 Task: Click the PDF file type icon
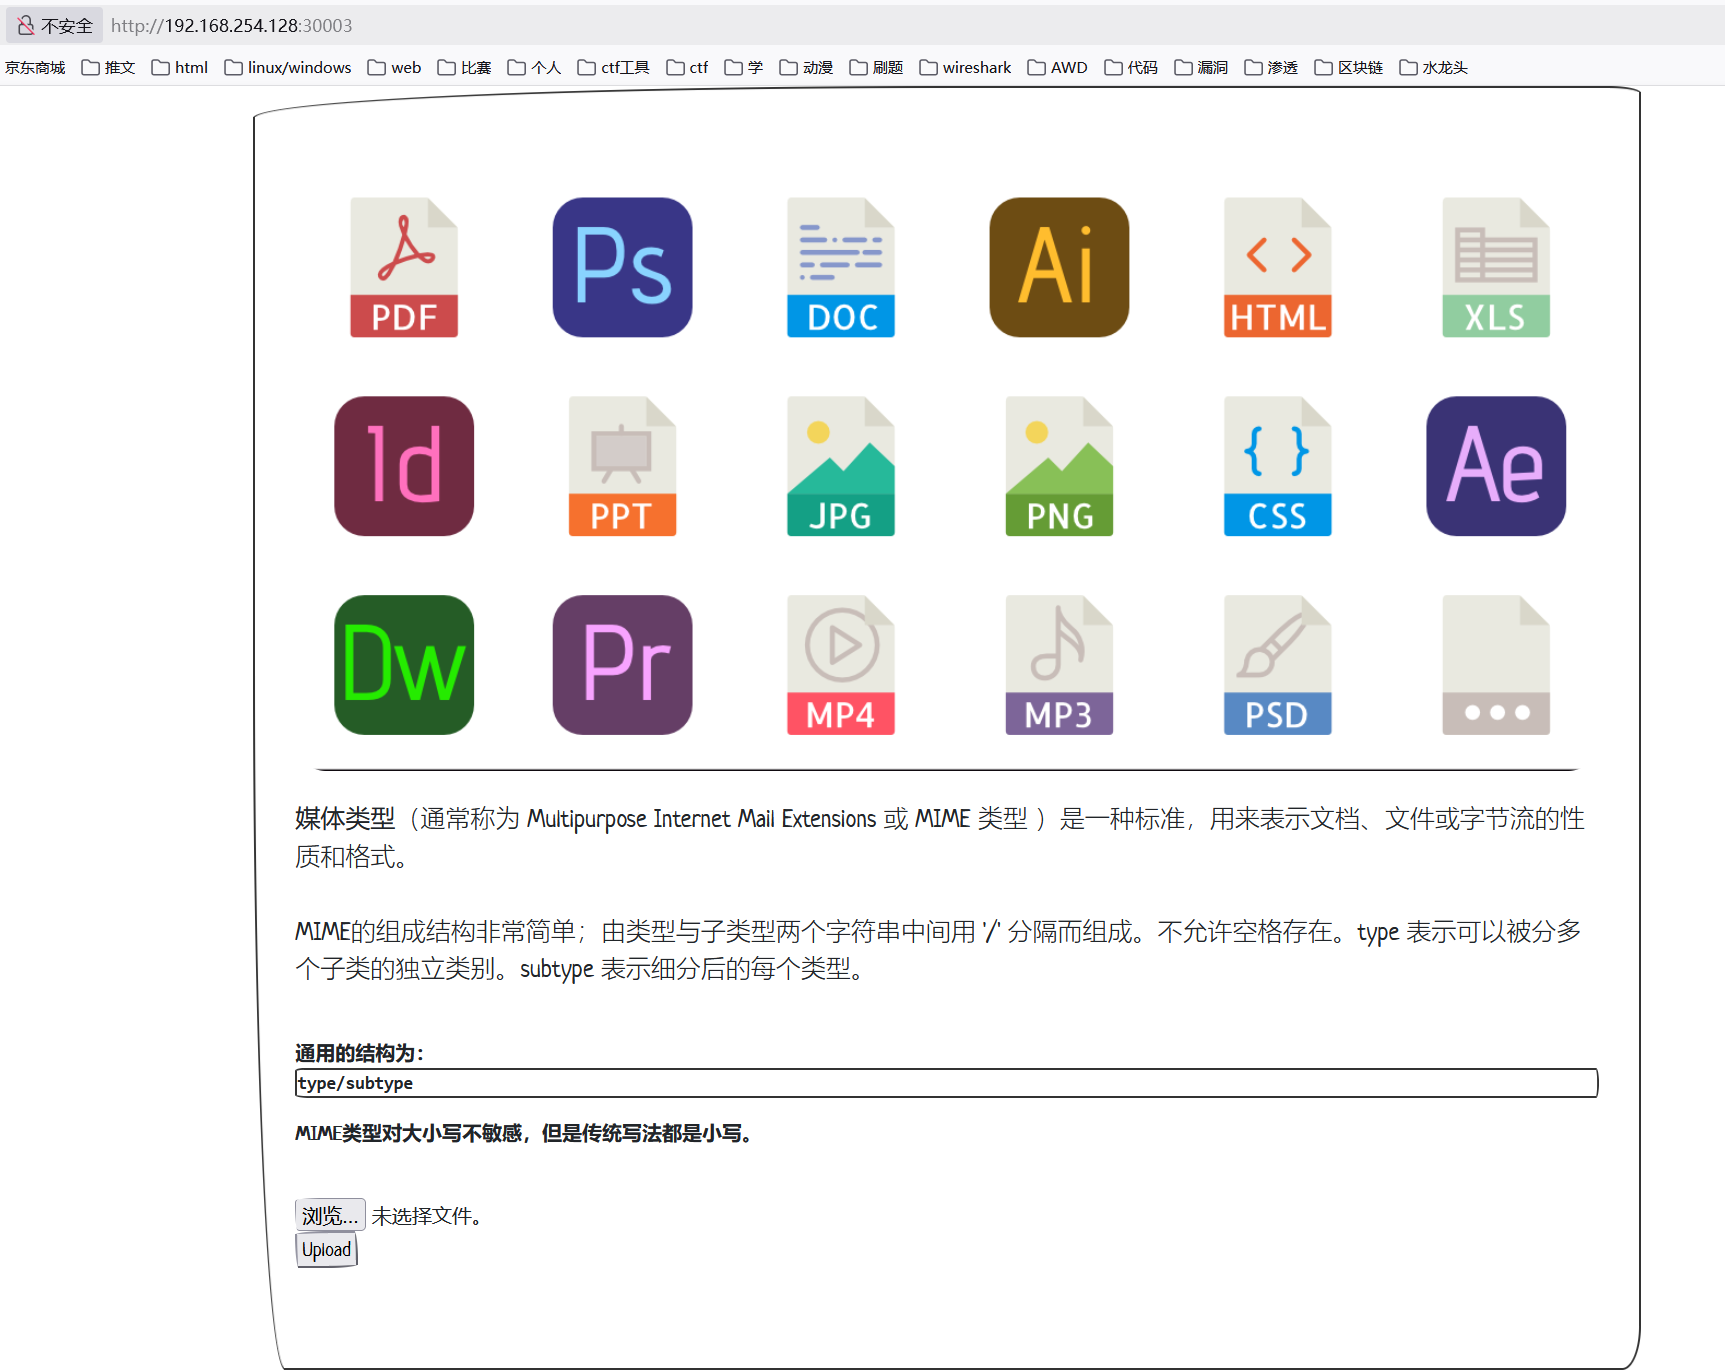click(x=404, y=267)
